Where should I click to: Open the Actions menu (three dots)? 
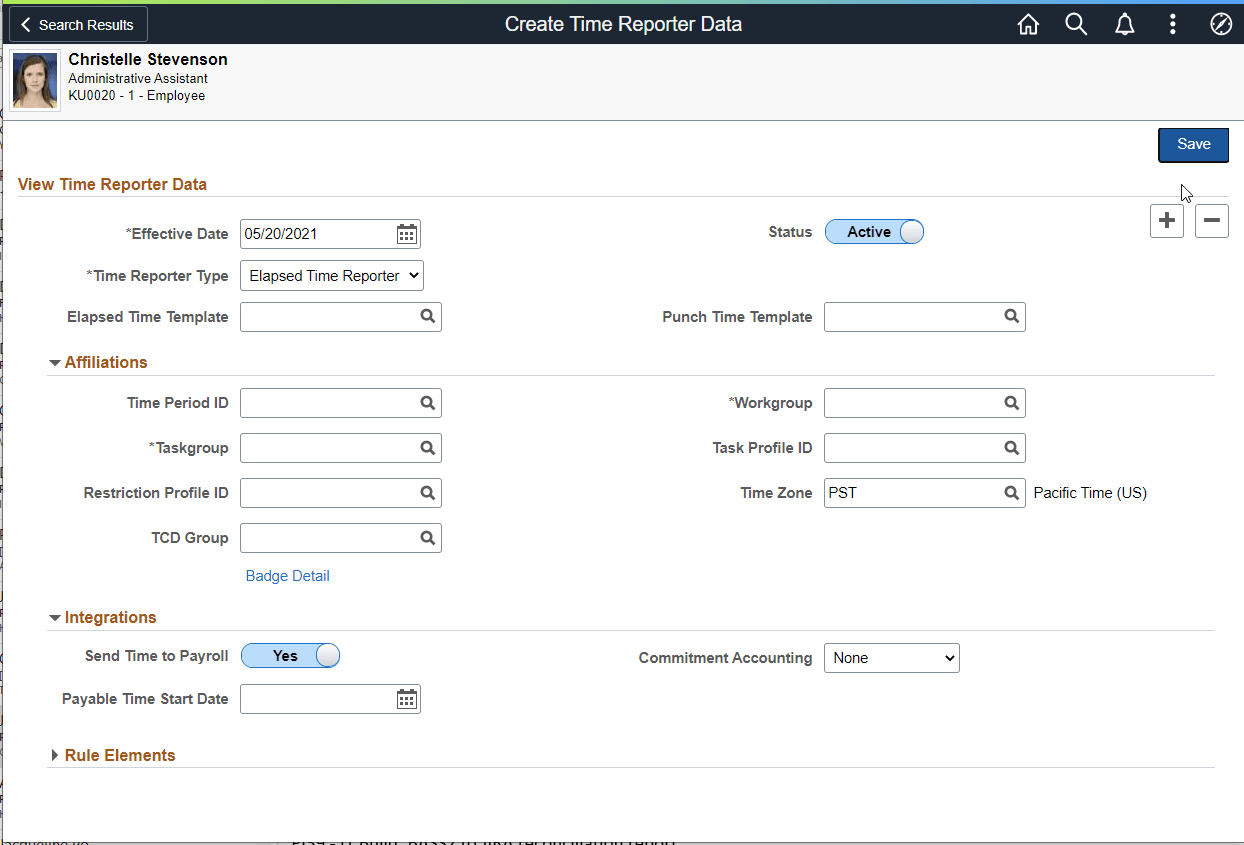pos(1172,23)
